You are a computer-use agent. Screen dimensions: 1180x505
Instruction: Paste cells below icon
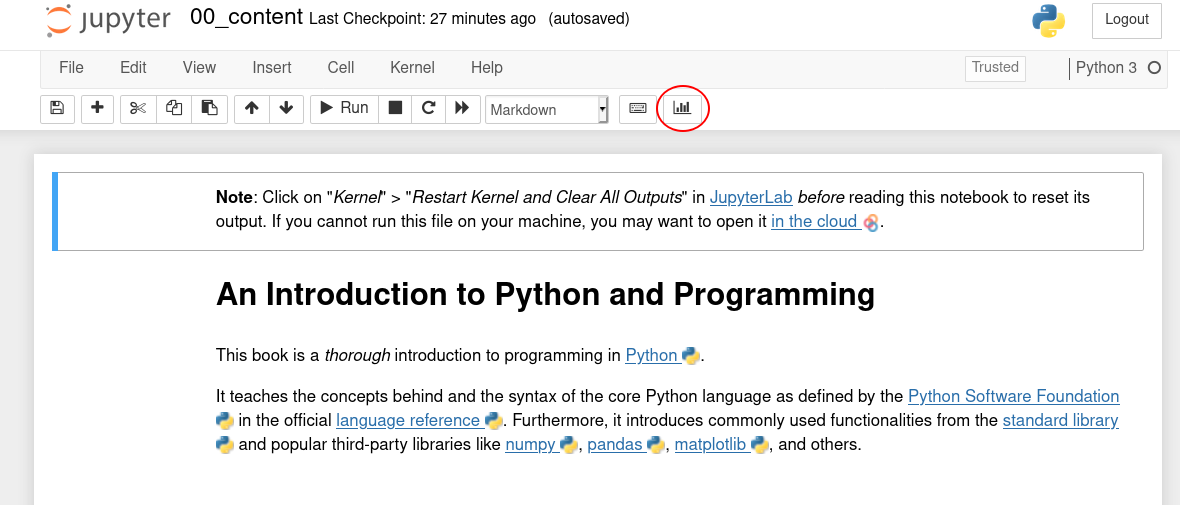[209, 108]
